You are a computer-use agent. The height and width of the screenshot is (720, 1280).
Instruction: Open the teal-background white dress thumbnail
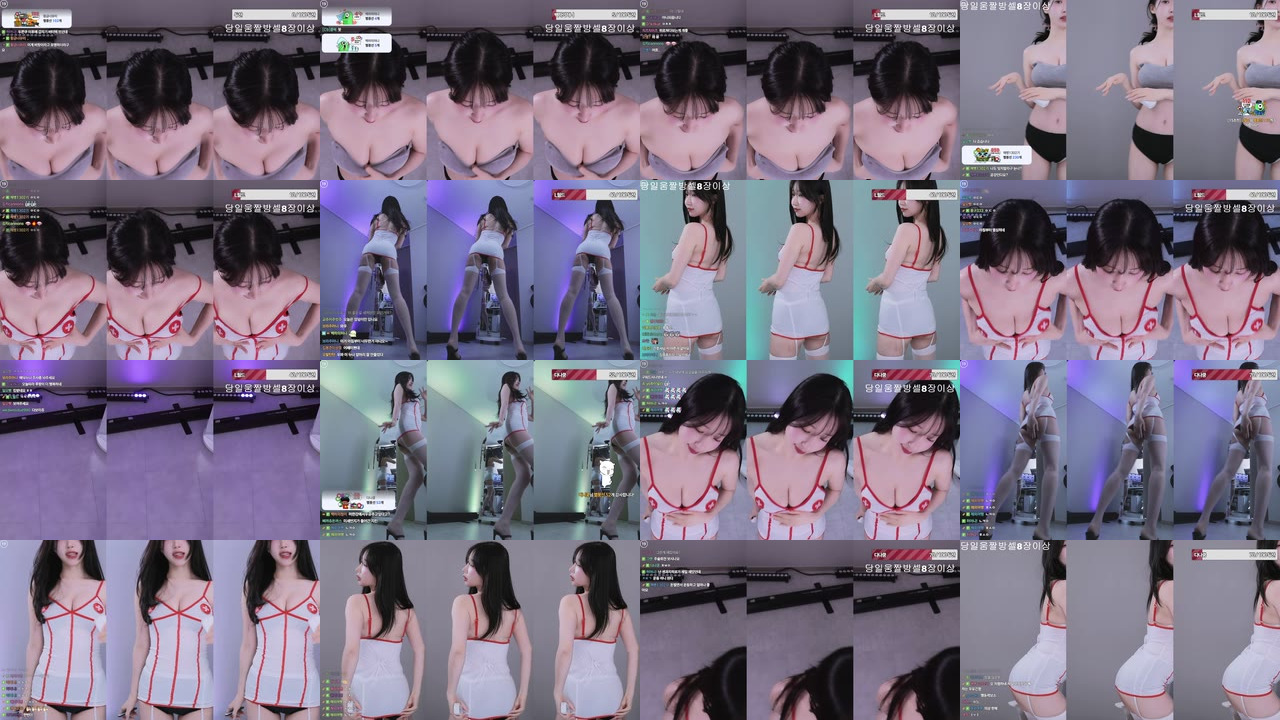point(800,270)
